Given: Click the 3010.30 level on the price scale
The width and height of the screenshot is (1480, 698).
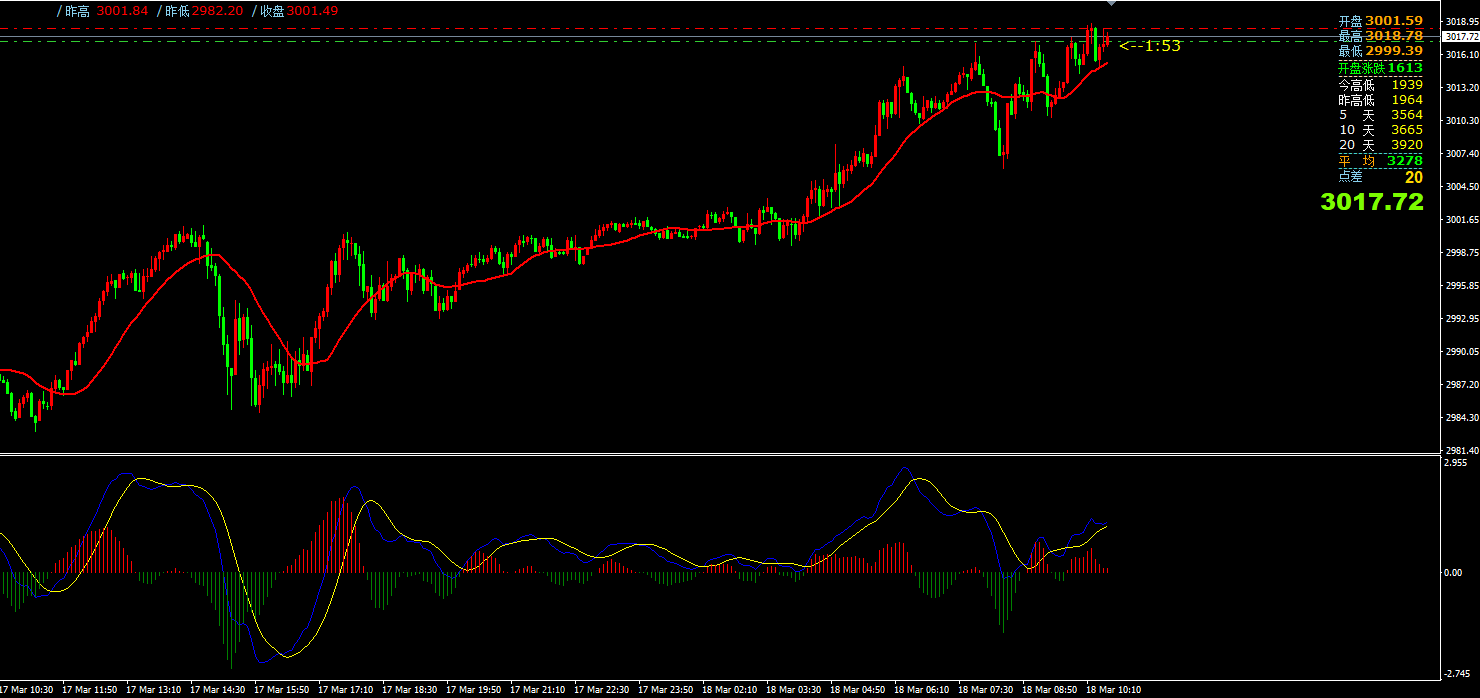Looking at the screenshot, I should [x=1461, y=121].
